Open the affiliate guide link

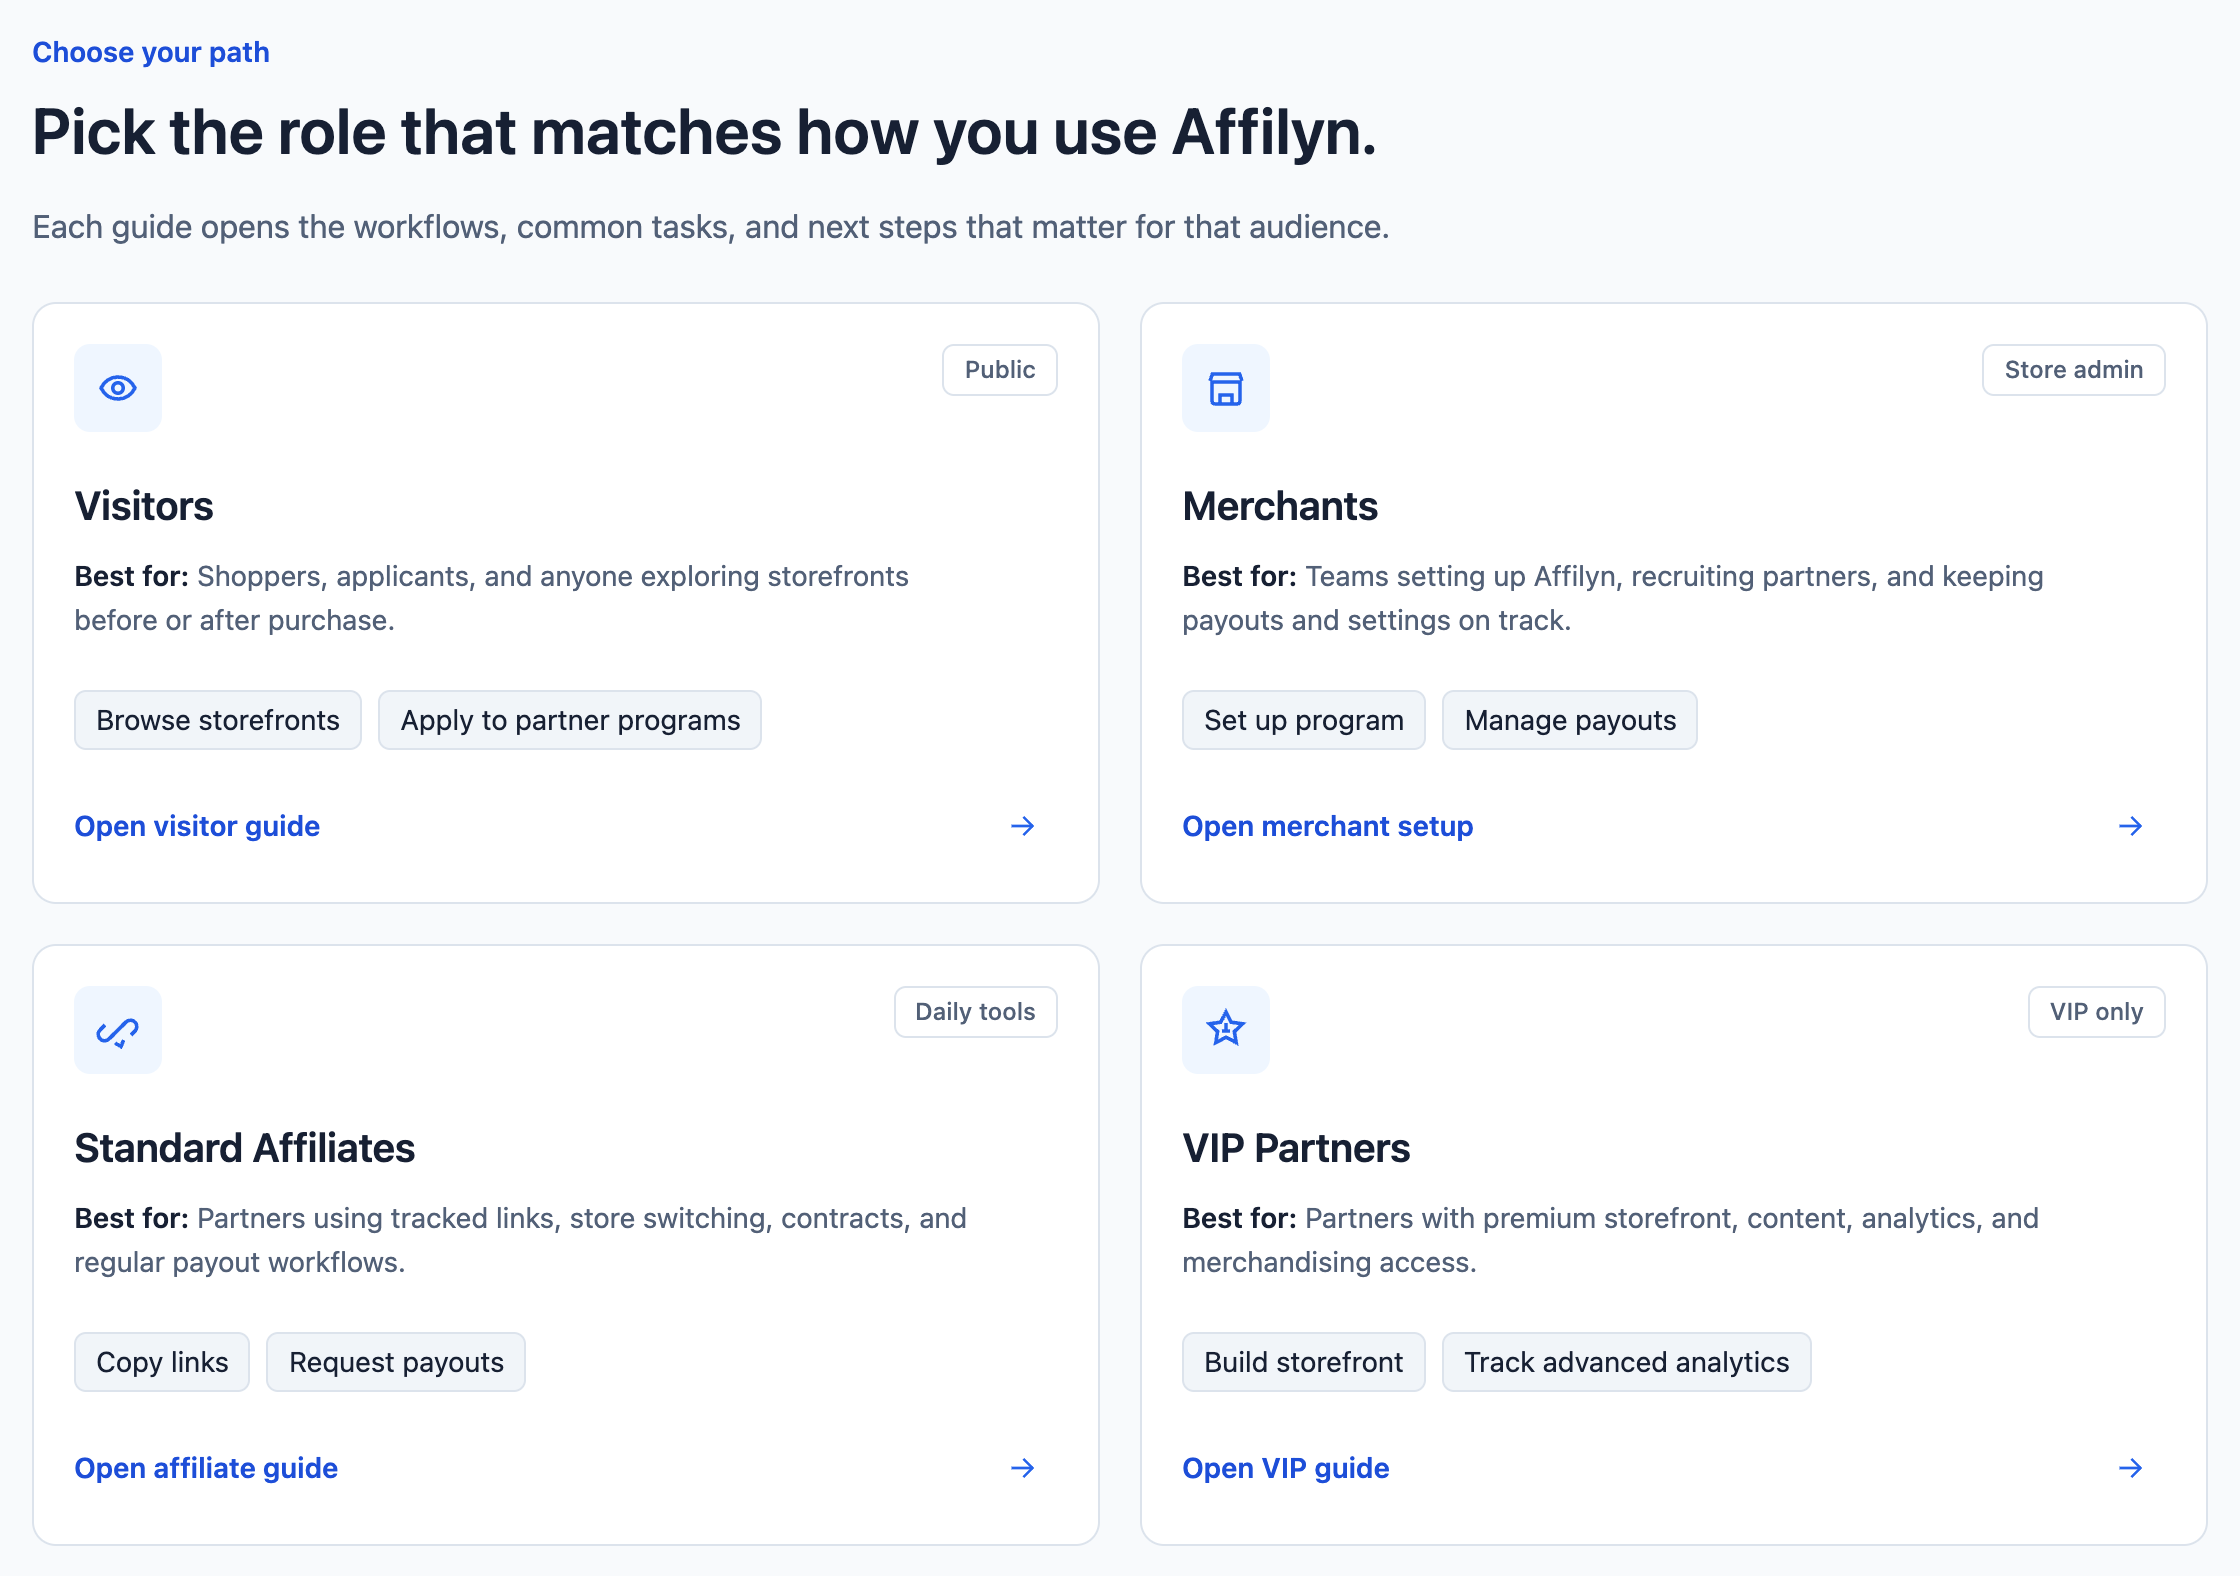pos(206,1468)
